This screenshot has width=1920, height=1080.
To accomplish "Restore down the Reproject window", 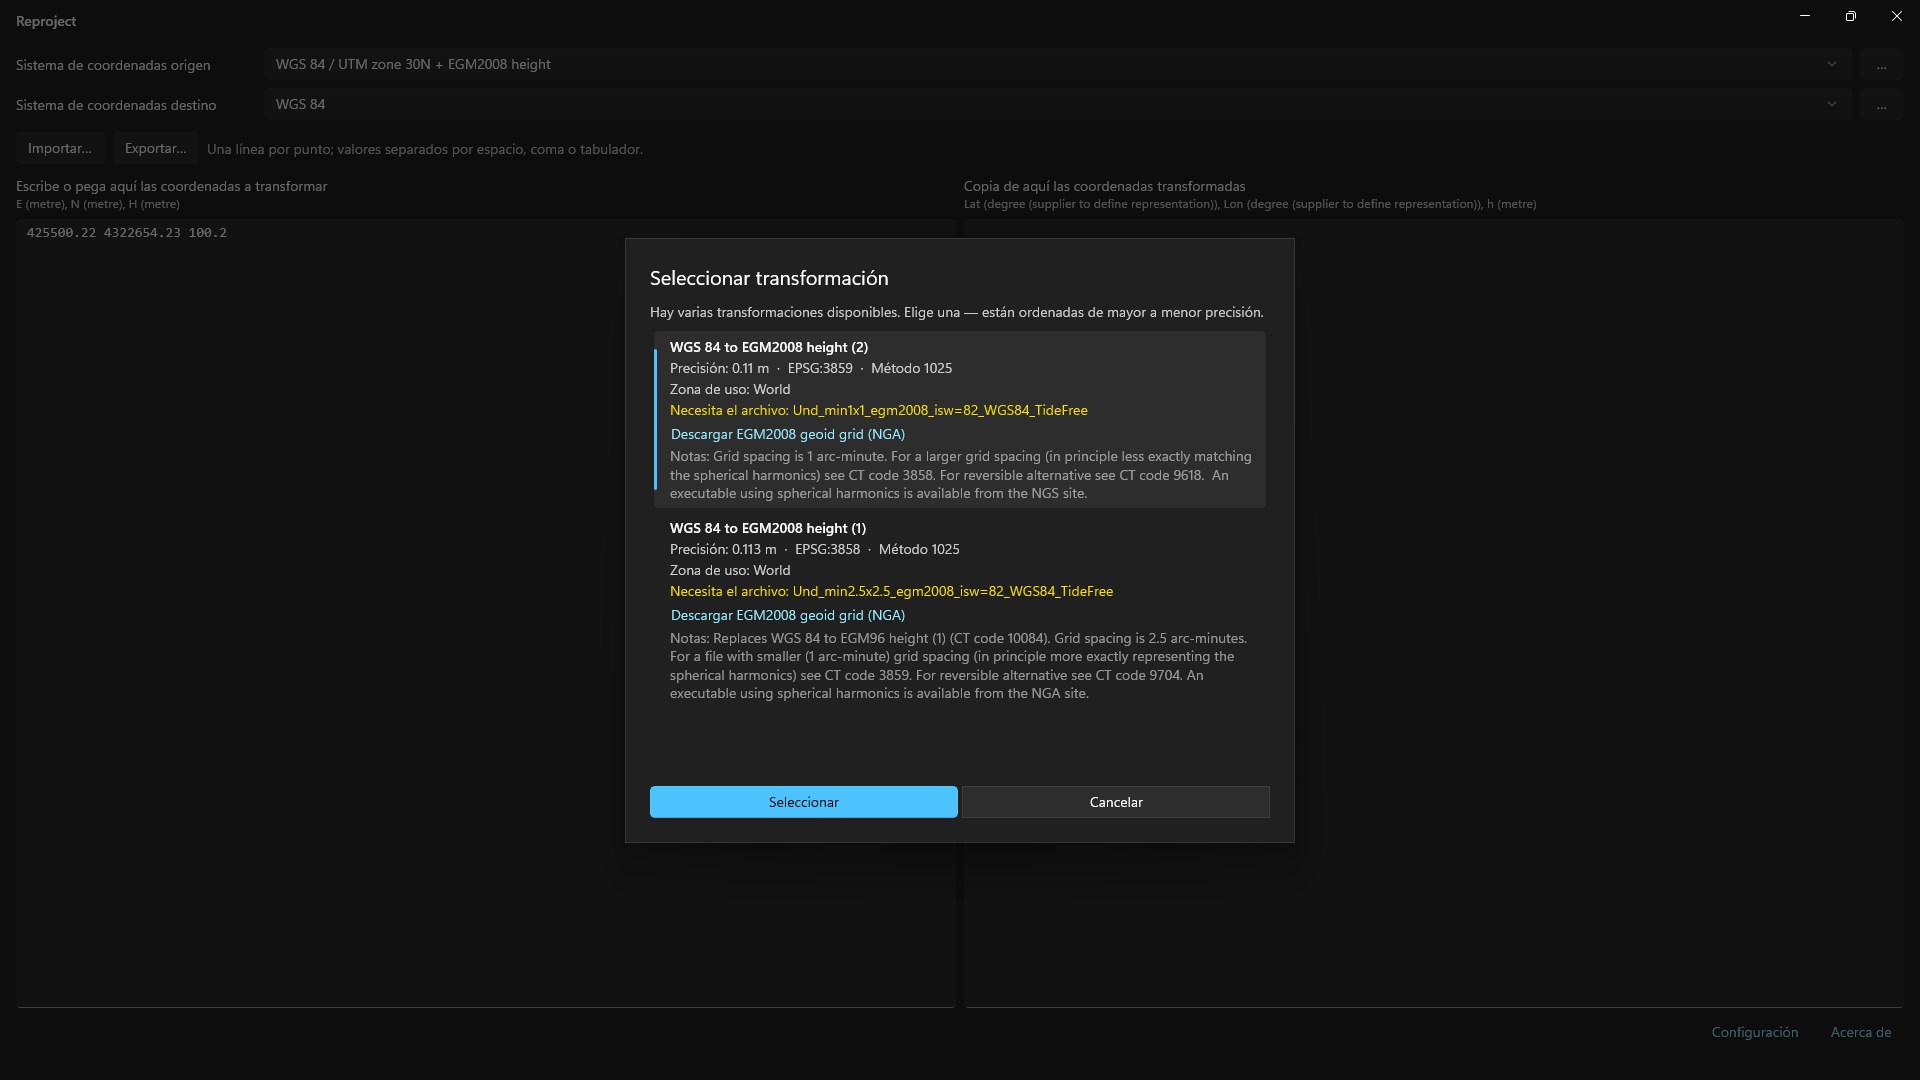I will click(1851, 16).
